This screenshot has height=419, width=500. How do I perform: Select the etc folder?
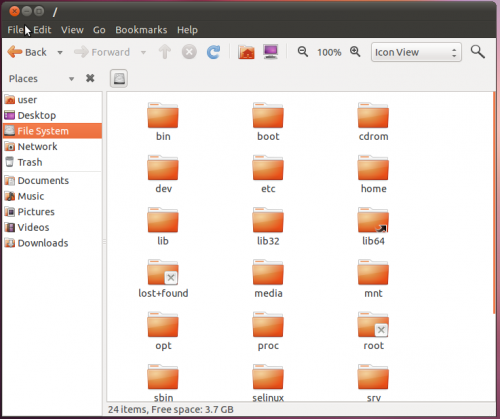(268, 174)
